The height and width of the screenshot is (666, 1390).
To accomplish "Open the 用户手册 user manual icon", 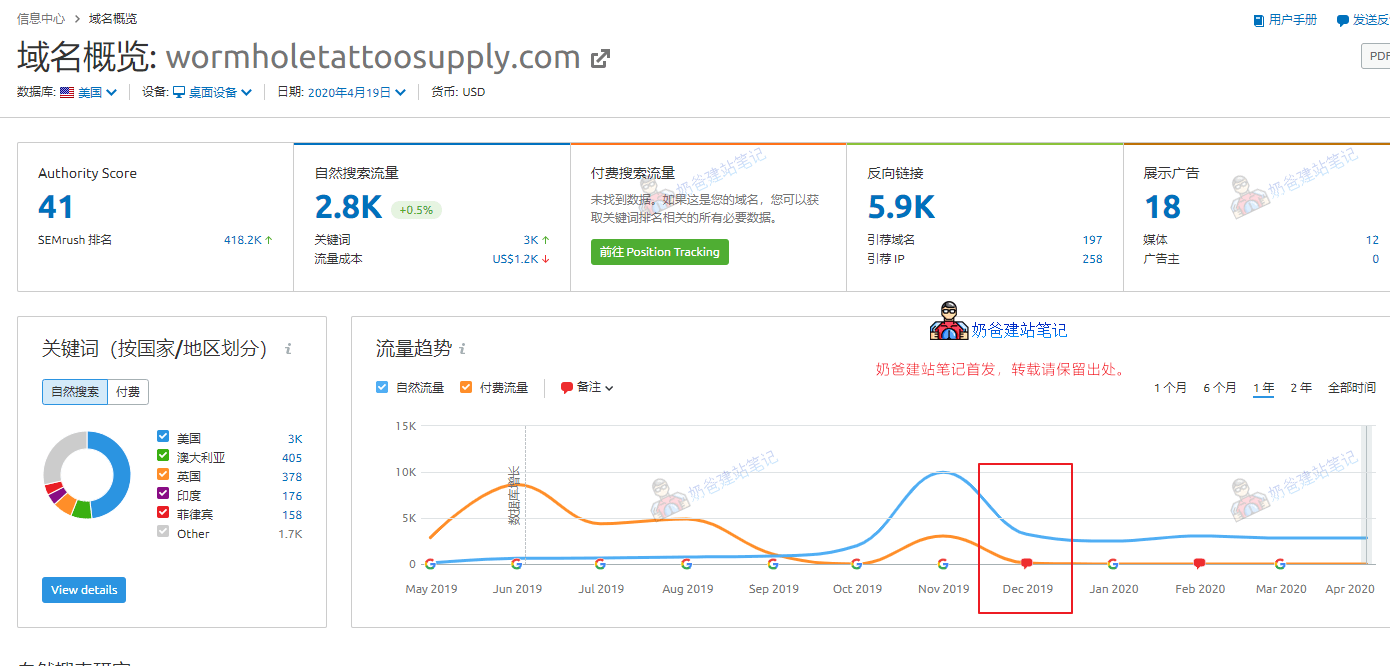I will [1258, 19].
